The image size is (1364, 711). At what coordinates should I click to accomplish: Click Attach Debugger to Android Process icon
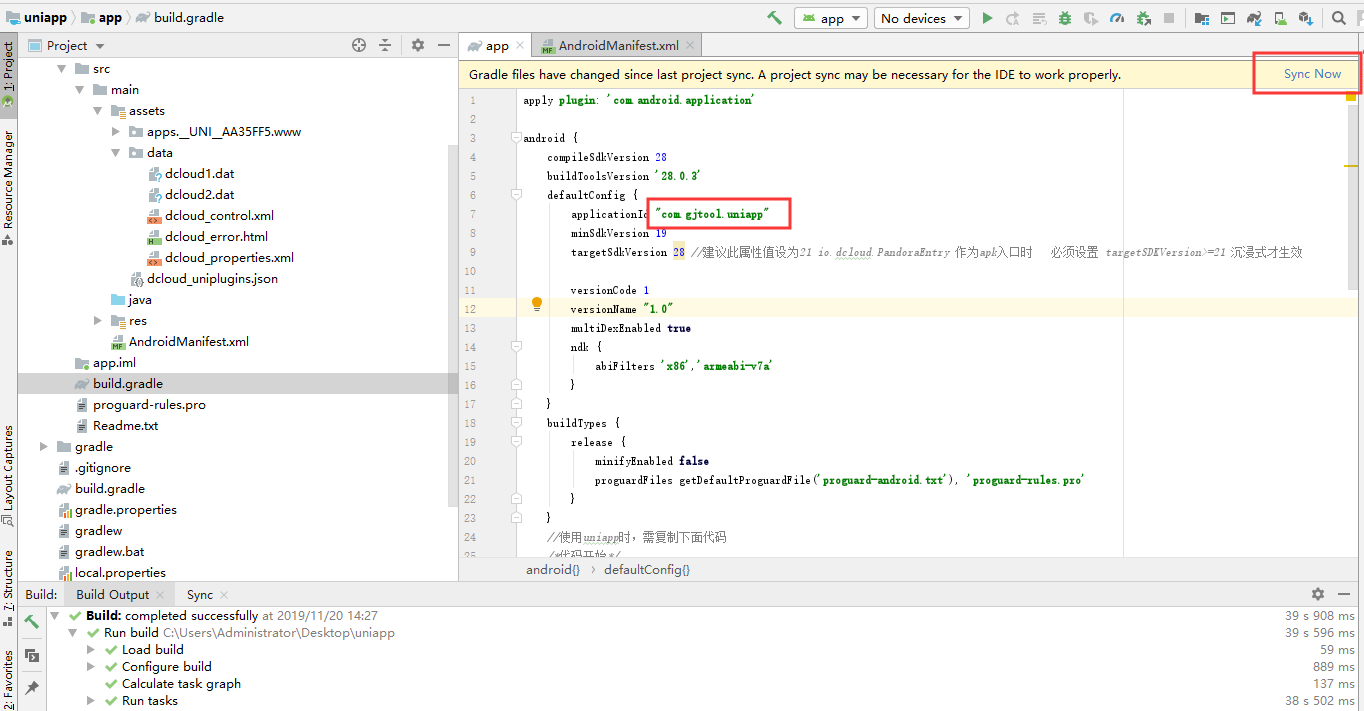pyautogui.click(x=1143, y=18)
